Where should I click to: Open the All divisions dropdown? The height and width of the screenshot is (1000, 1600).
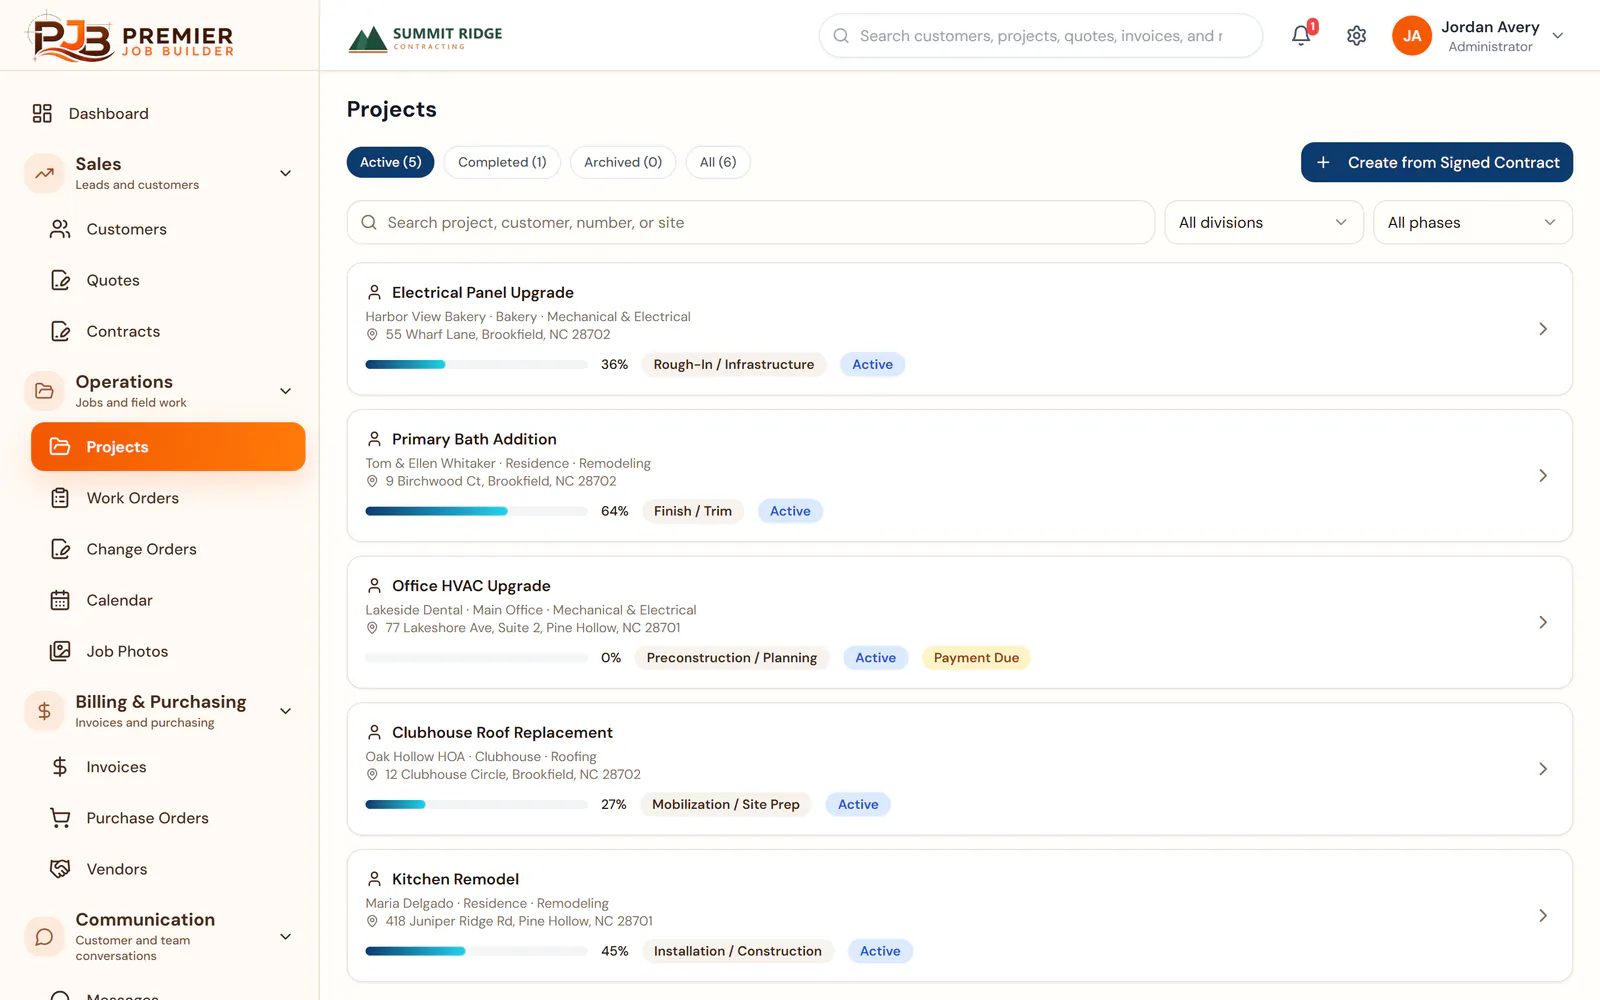coord(1264,222)
